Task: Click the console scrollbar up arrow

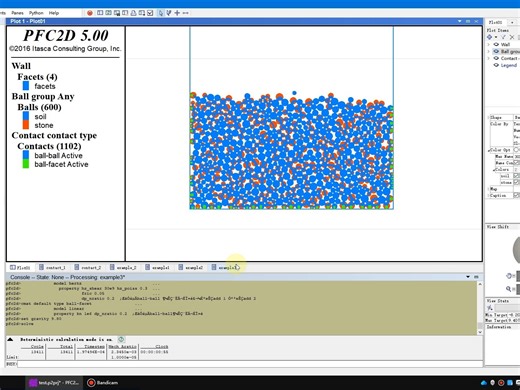Action: 480,284
